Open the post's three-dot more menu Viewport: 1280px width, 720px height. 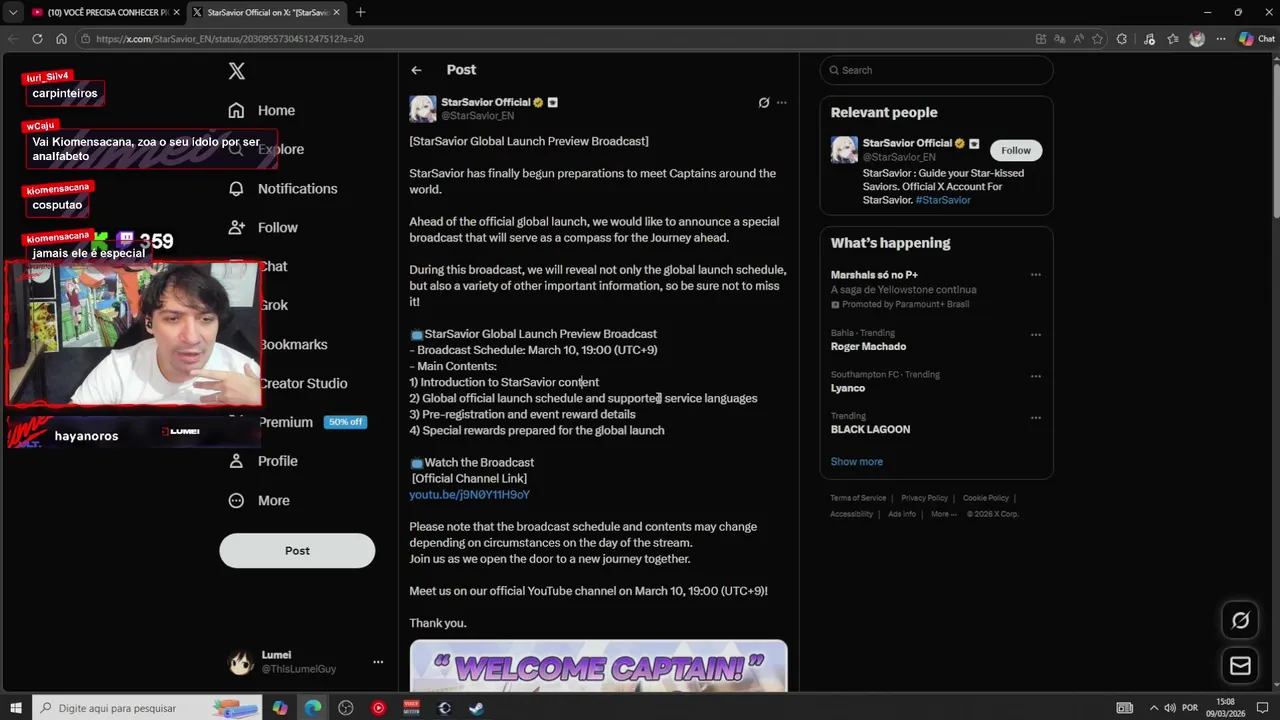point(782,102)
